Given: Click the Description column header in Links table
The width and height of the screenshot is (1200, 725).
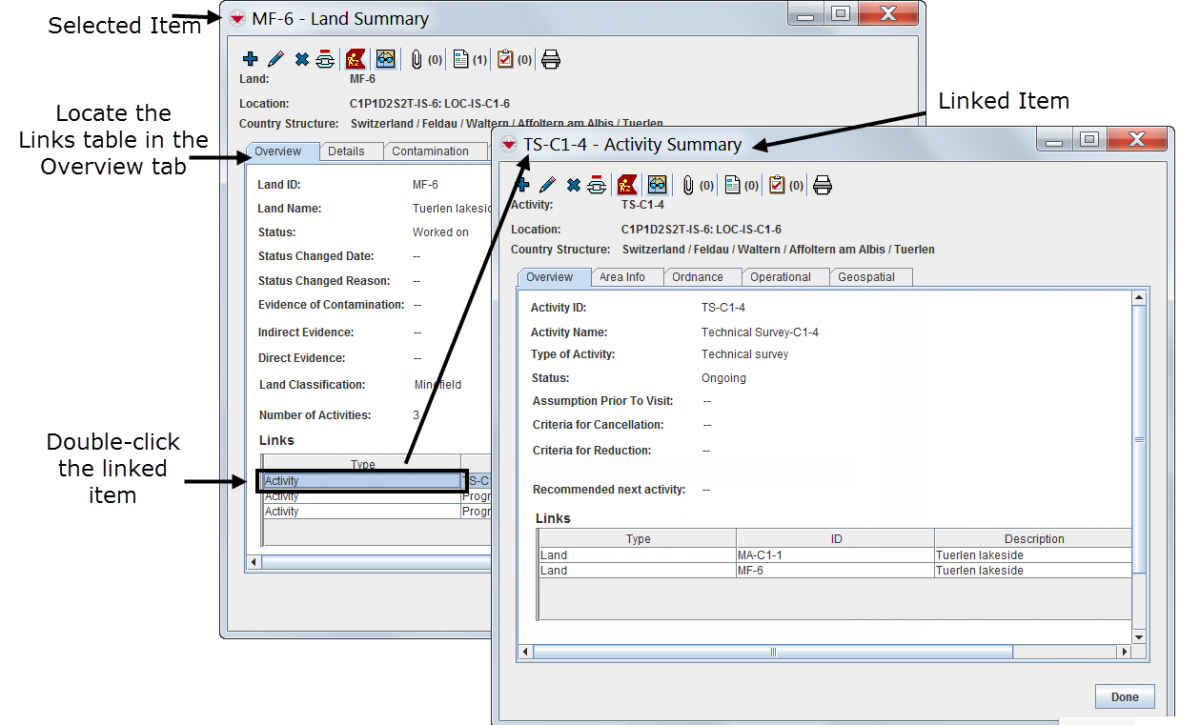Looking at the screenshot, I should 1033,539.
